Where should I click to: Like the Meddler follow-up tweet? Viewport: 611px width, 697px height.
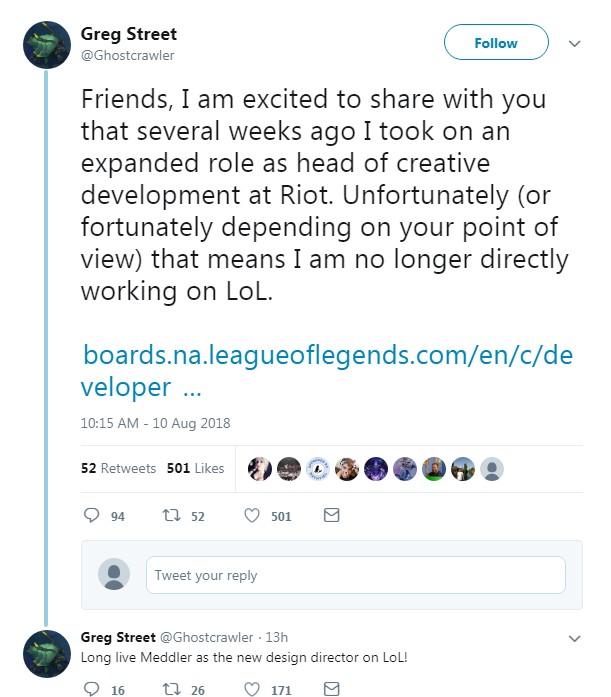point(252,689)
